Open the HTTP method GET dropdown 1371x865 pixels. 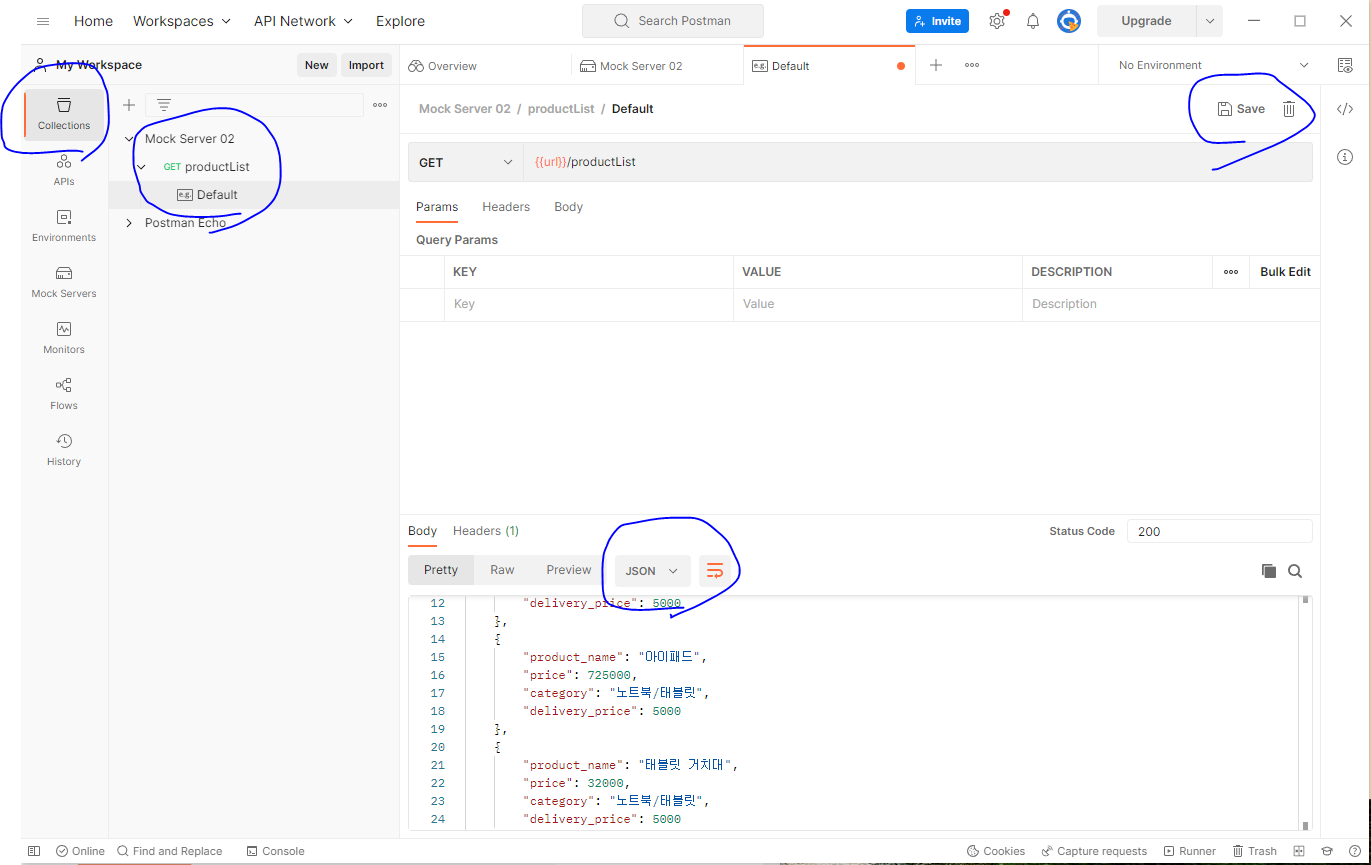pos(465,162)
